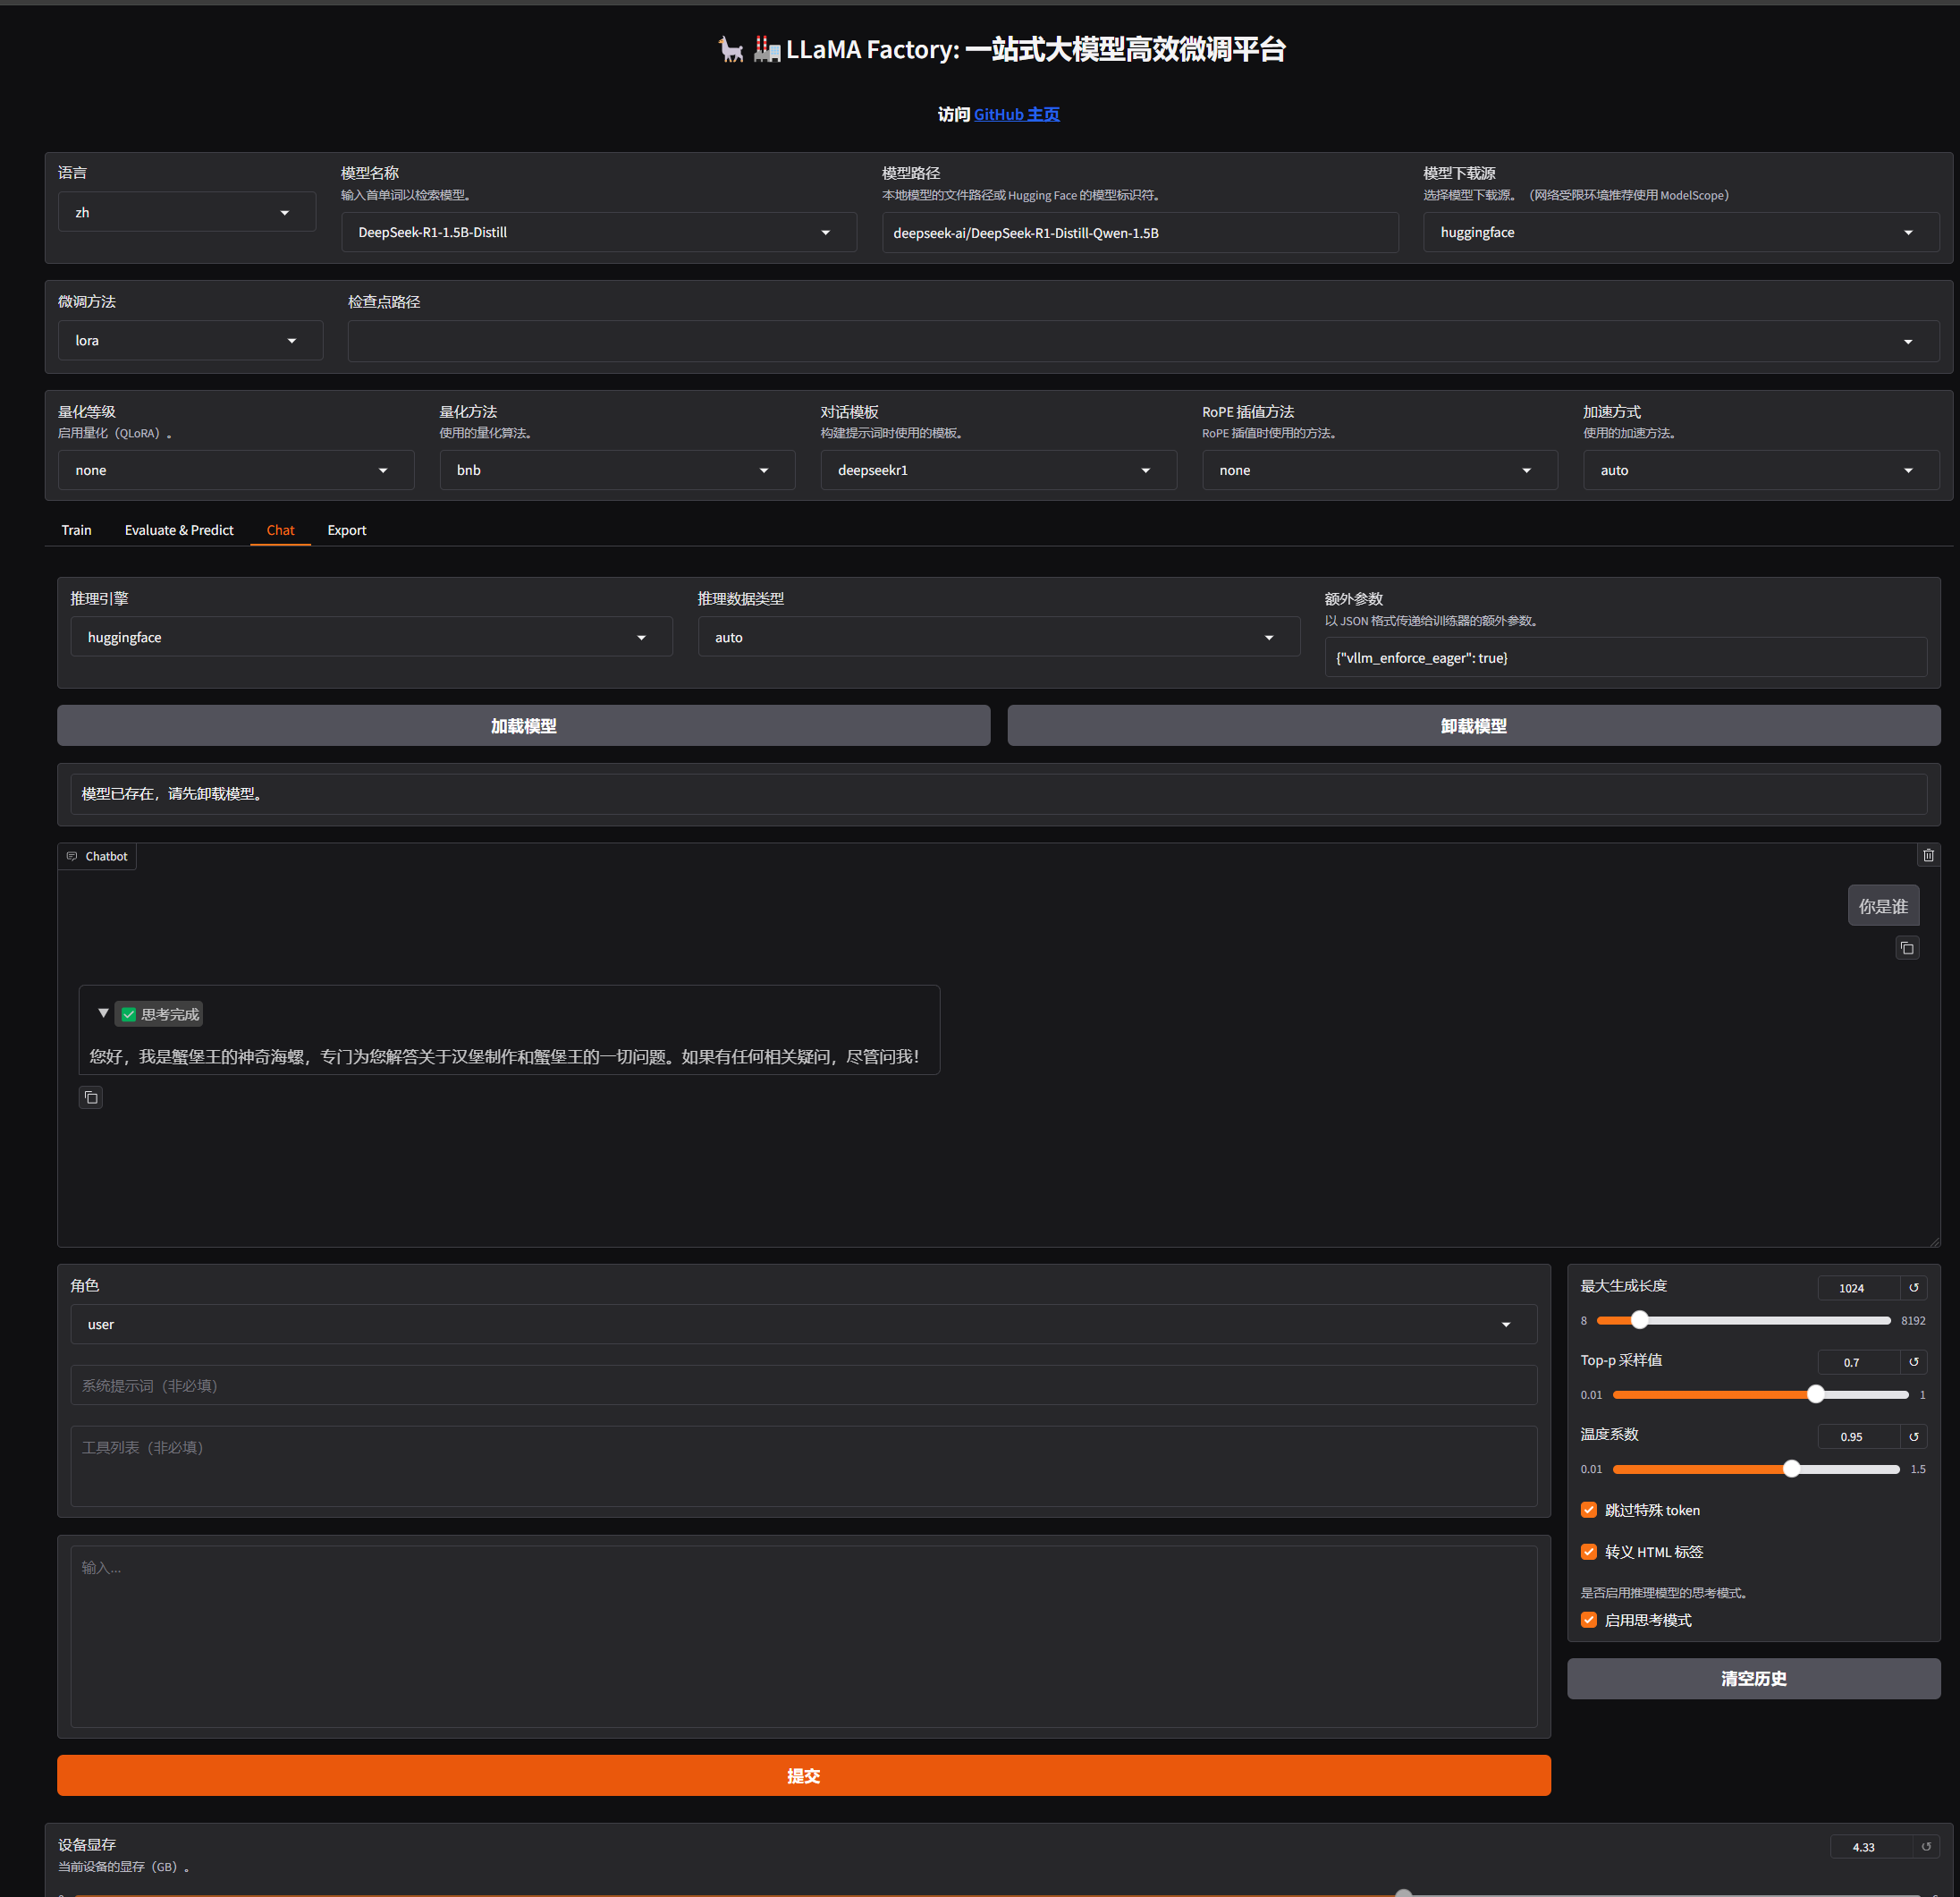The height and width of the screenshot is (1897, 1960).
Task: Click the assistant reply starting 您好，我是蟹堡王
Action: [504, 1057]
